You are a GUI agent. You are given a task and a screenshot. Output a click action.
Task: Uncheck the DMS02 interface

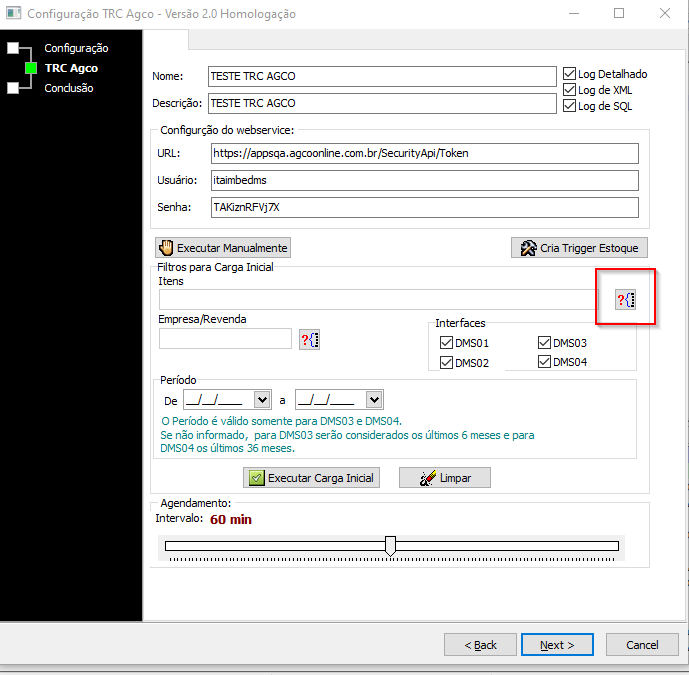(446, 363)
